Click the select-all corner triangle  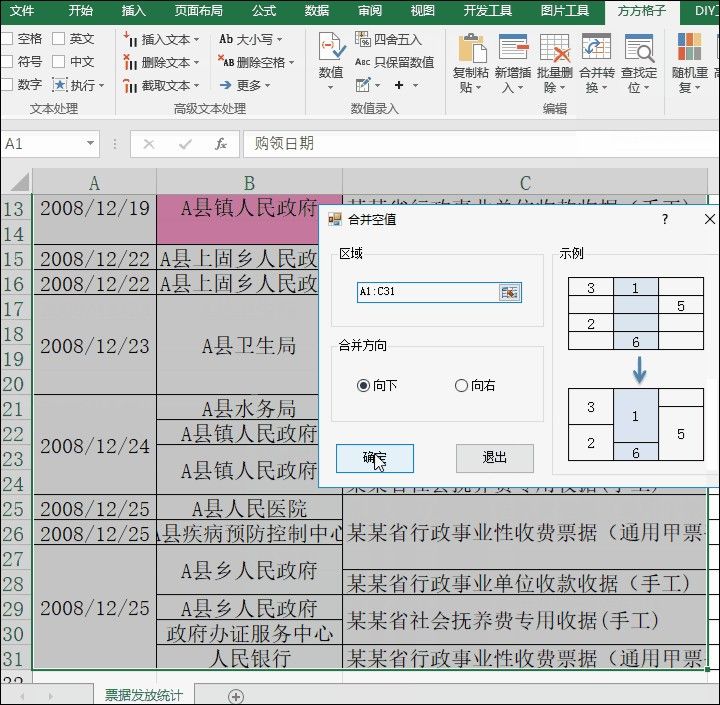point(20,182)
